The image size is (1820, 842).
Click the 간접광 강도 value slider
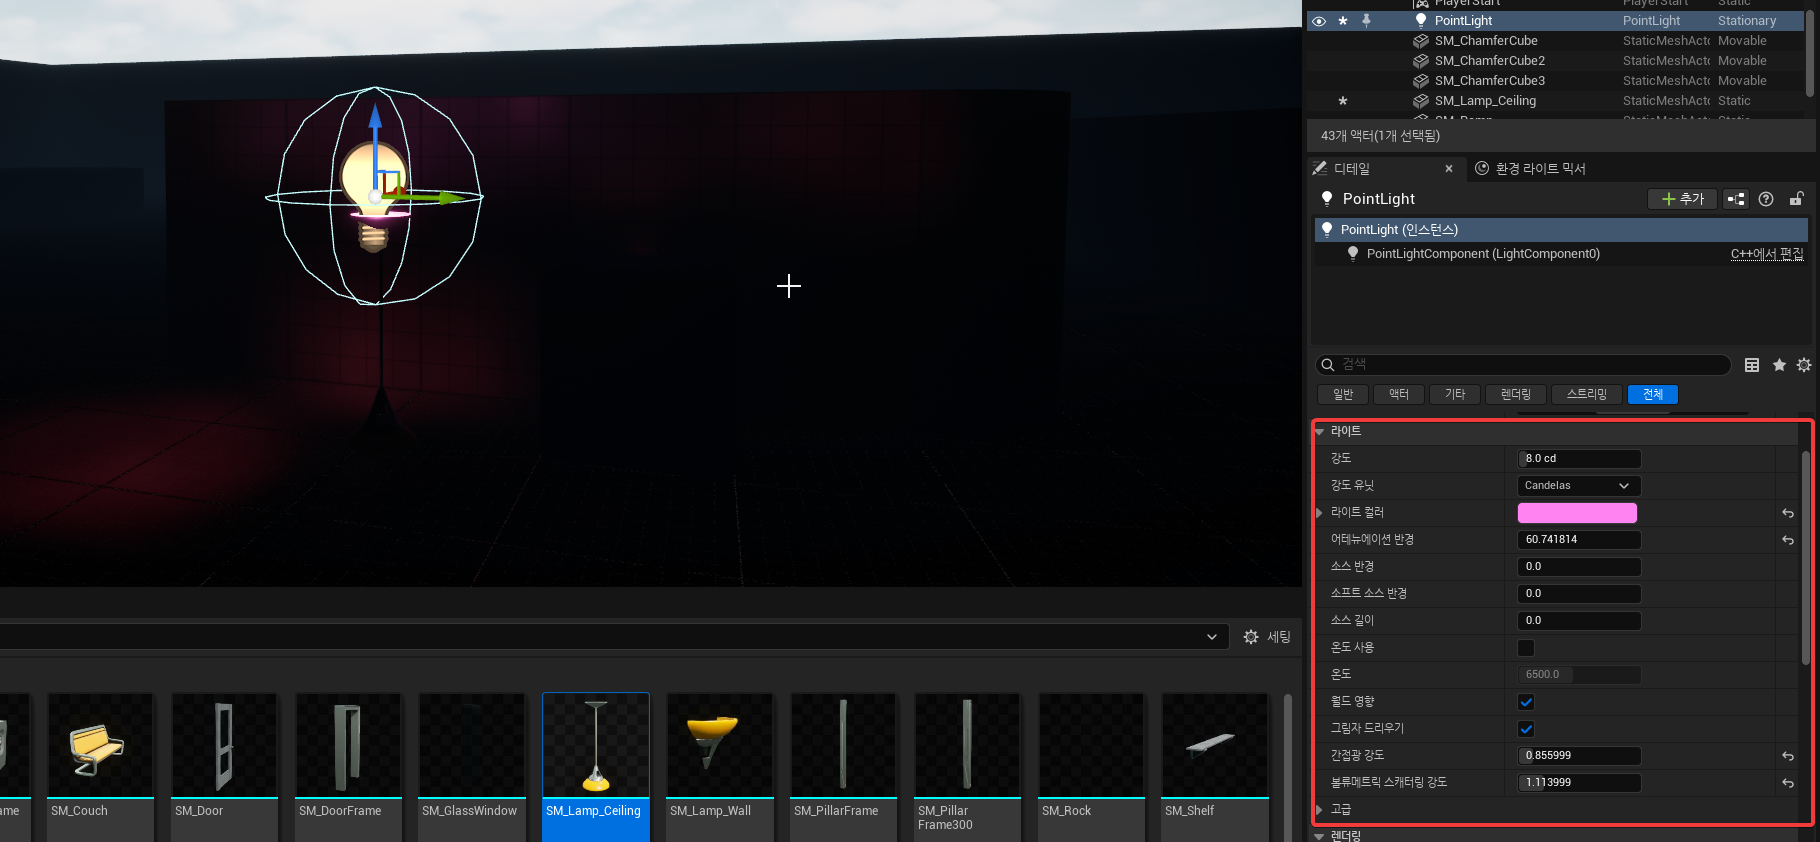coord(1579,756)
